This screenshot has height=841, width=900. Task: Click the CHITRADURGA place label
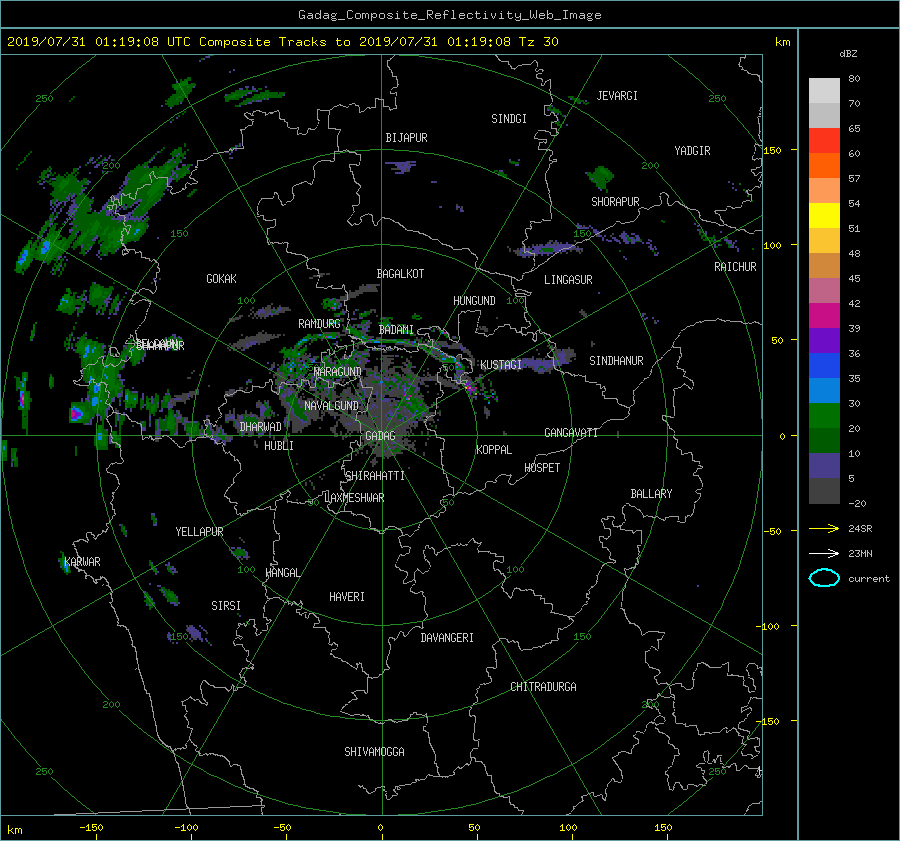pyautogui.click(x=543, y=687)
